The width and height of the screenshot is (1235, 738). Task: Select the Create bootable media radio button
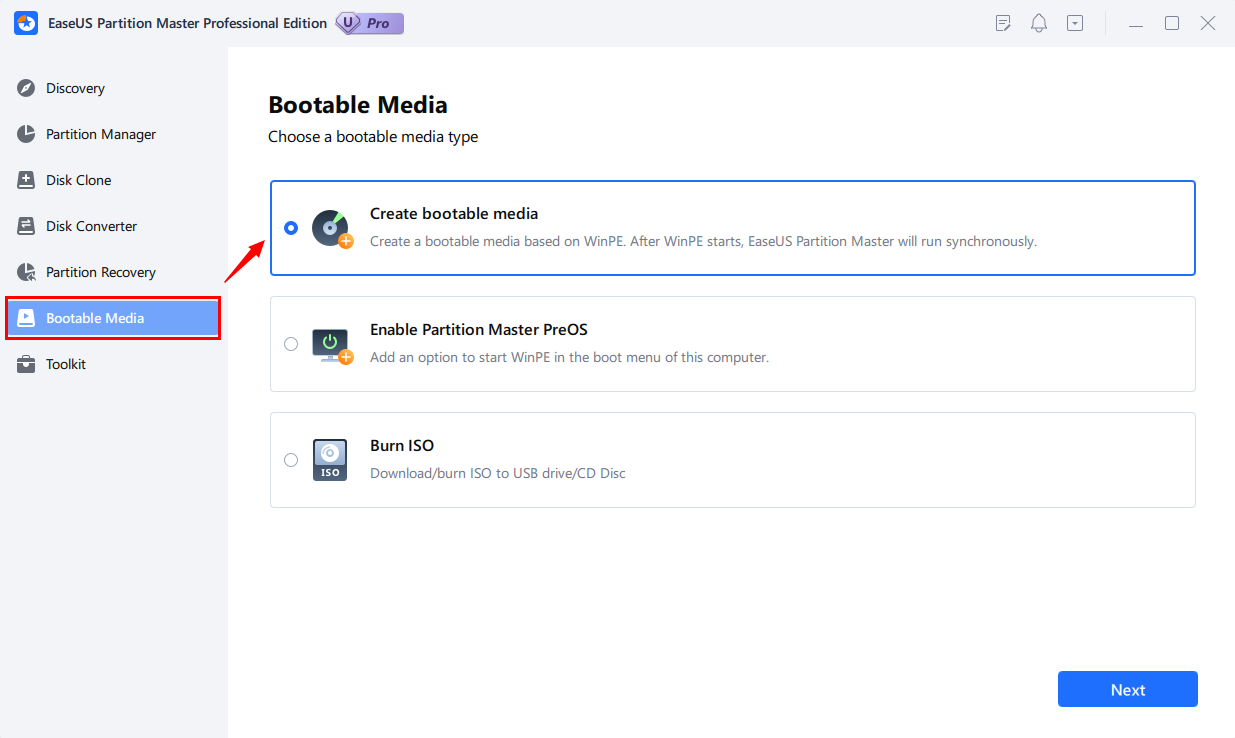point(291,228)
